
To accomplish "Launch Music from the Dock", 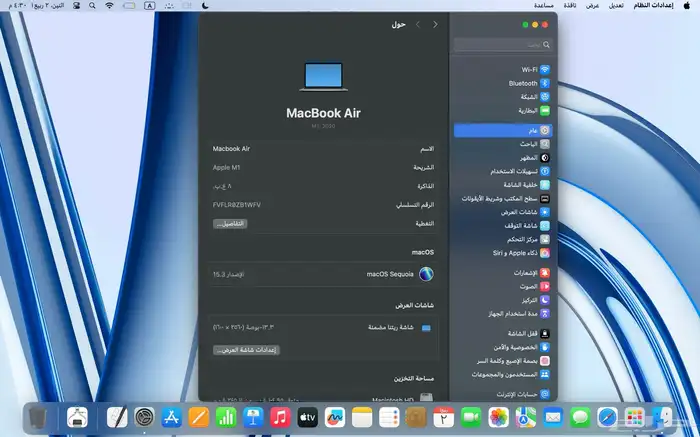I will (x=280, y=418).
